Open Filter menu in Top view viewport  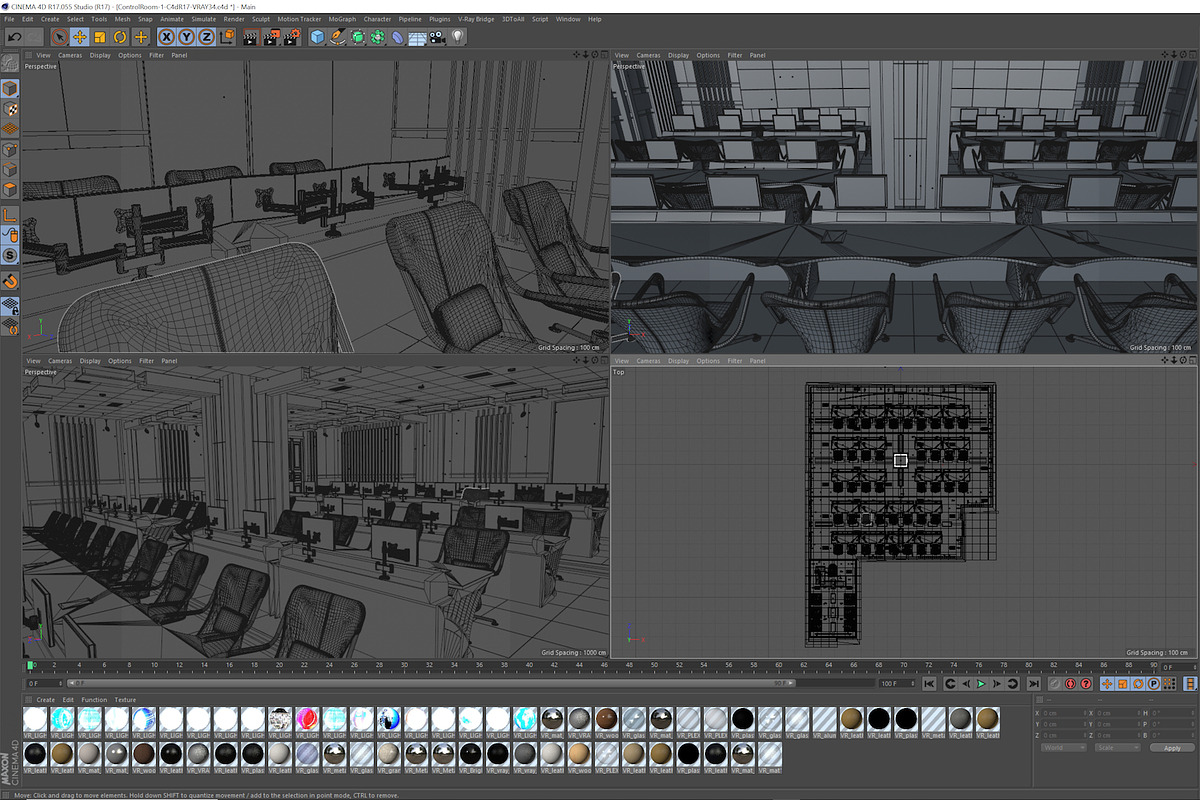735,361
